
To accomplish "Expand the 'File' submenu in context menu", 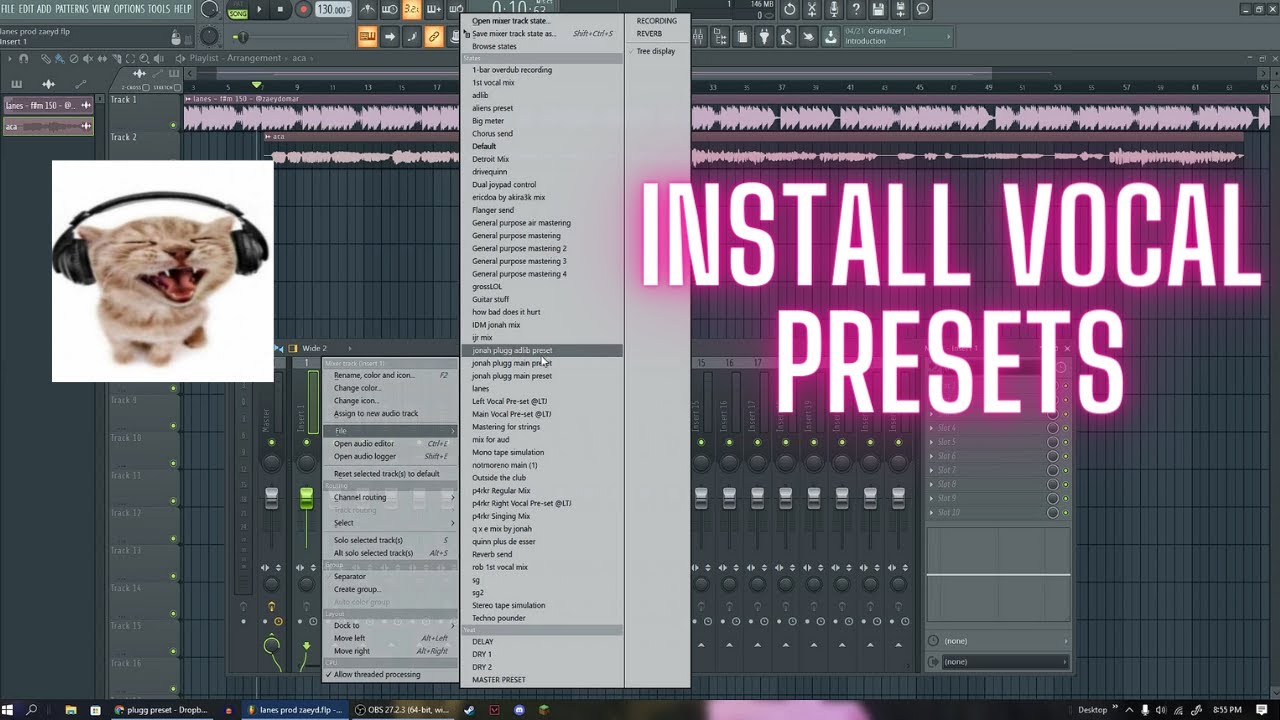I will (389, 431).
